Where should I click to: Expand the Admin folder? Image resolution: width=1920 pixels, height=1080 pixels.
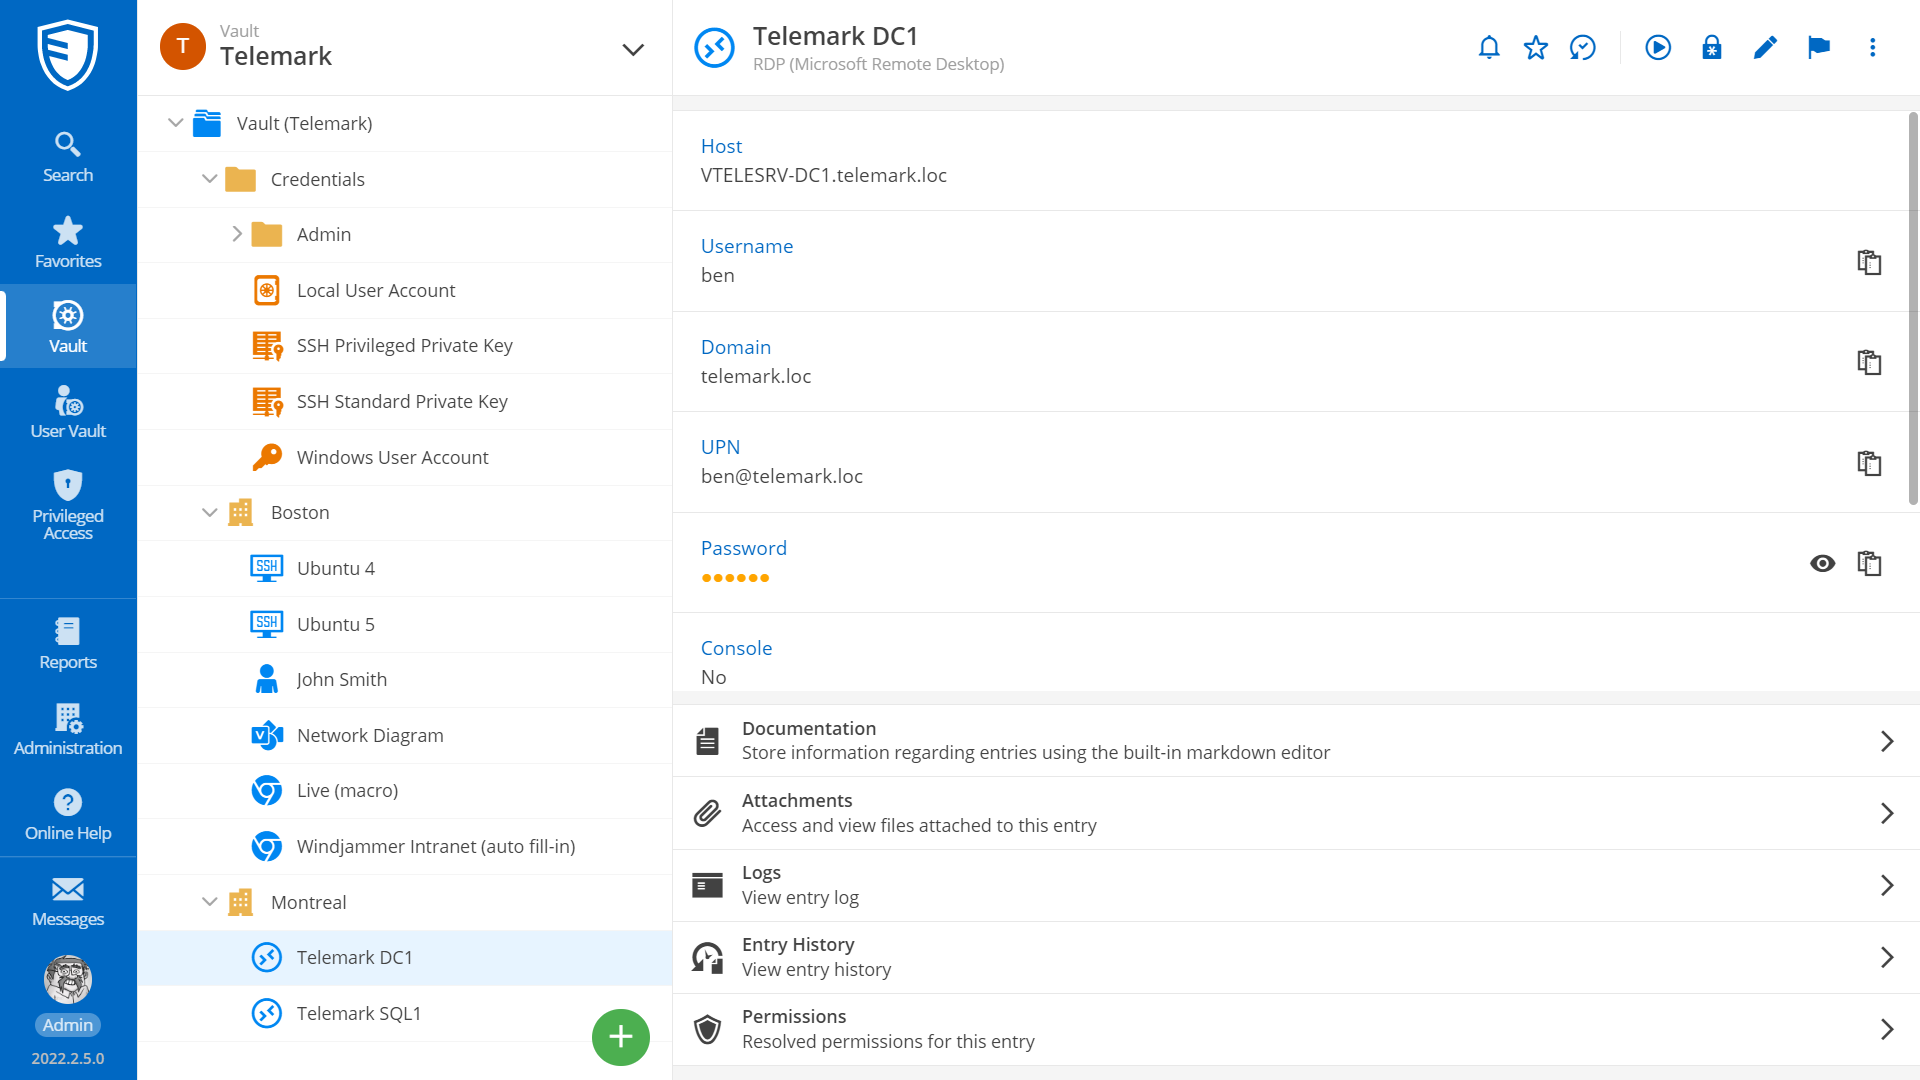tap(237, 234)
